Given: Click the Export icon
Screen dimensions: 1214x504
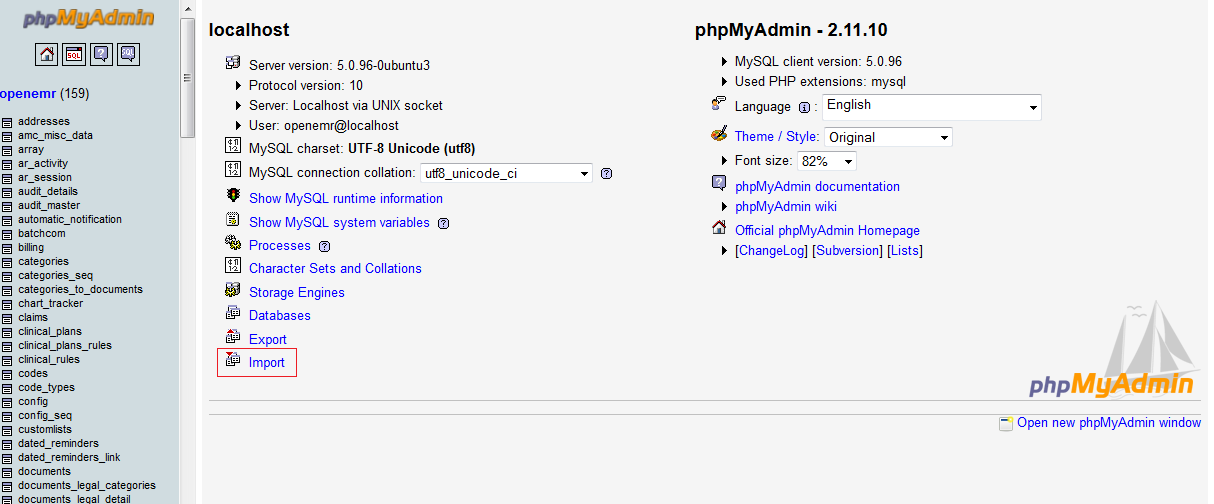Looking at the screenshot, I should [233, 338].
